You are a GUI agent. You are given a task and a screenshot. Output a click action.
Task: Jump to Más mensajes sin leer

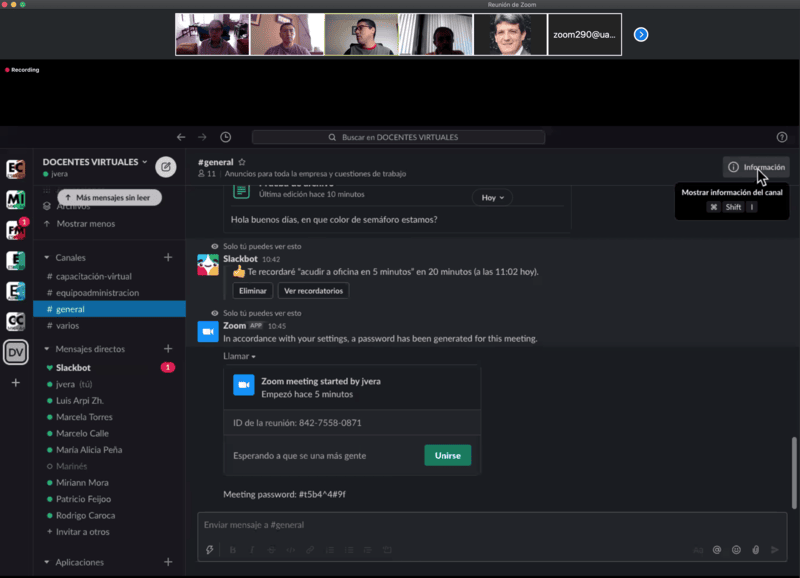click(x=109, y=197)
